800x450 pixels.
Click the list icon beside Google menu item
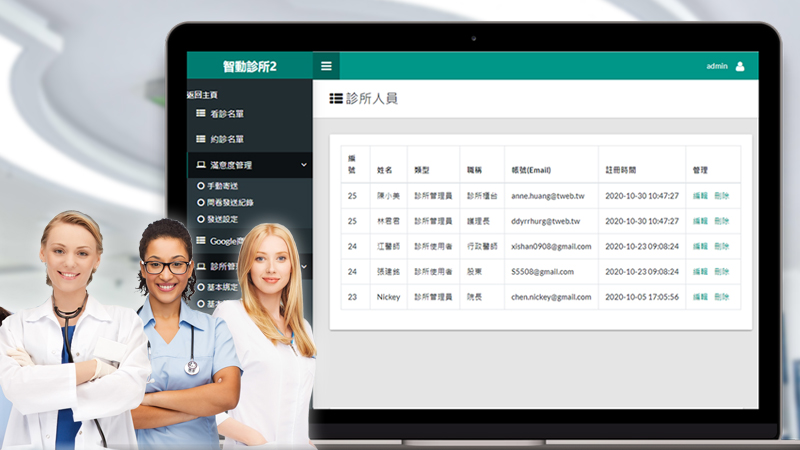tap(200, 241)
